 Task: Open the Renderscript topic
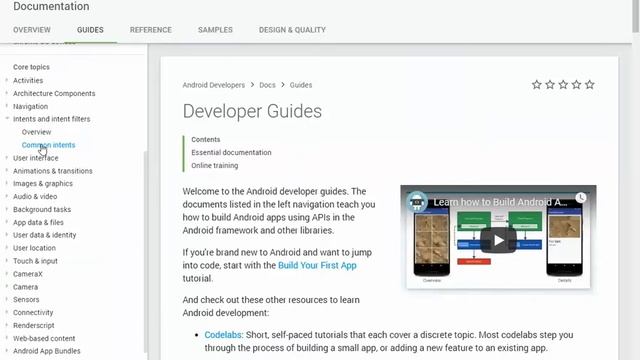point(33,325)
